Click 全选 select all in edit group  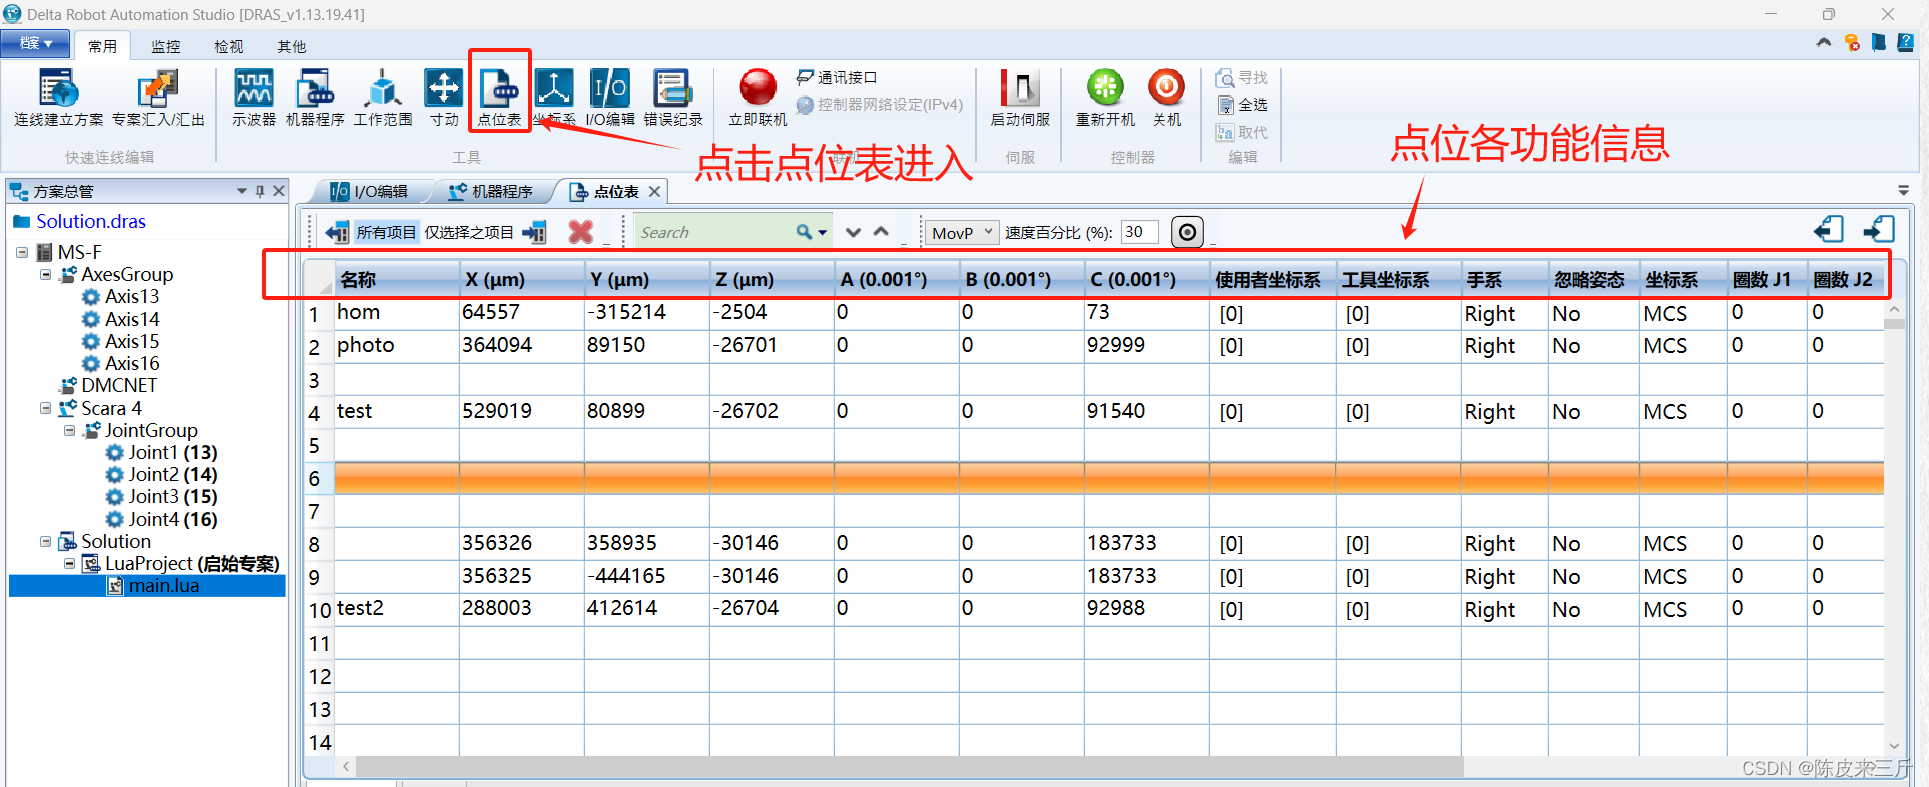coord(1242,105)
